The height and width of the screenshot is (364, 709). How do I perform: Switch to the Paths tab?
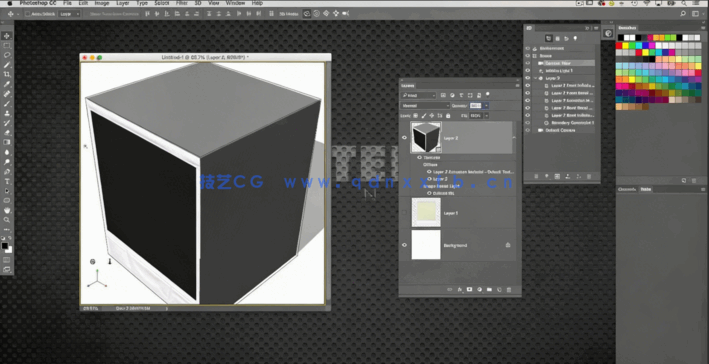click(x=646, y=189)
